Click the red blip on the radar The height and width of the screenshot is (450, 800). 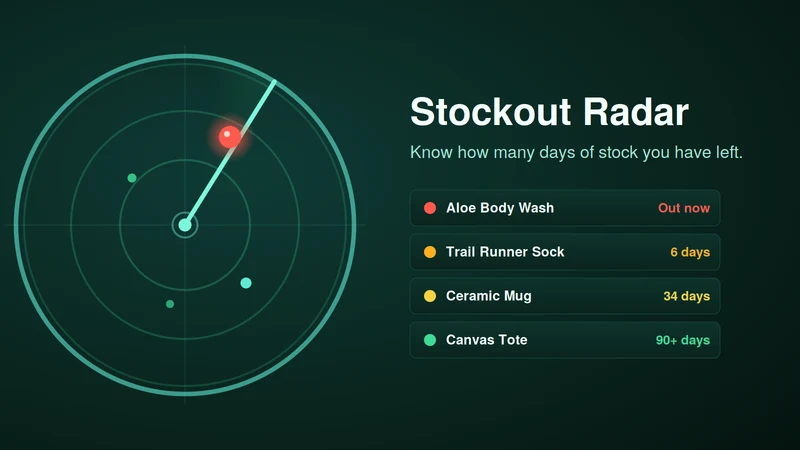(x=230, y=137)
